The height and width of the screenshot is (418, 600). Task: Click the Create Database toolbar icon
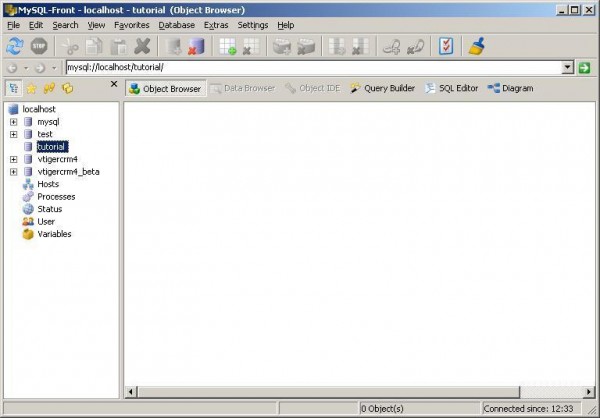pos(173,47)
